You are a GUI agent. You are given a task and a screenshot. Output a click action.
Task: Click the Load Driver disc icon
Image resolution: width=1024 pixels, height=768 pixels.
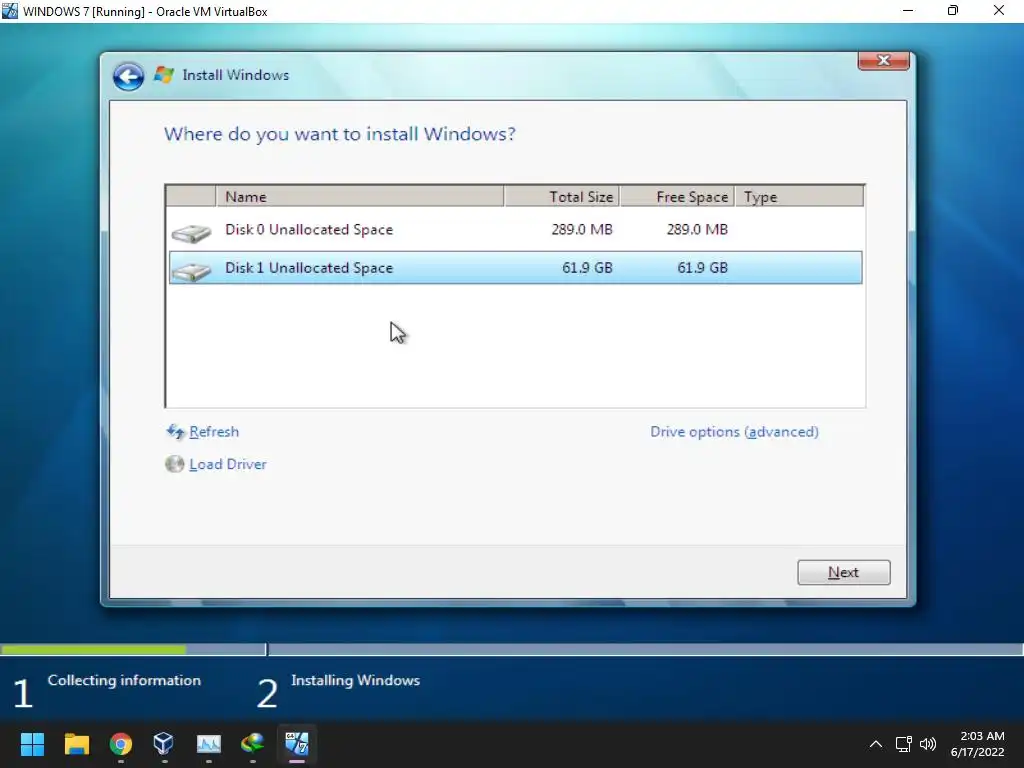[x=174, y=464]
